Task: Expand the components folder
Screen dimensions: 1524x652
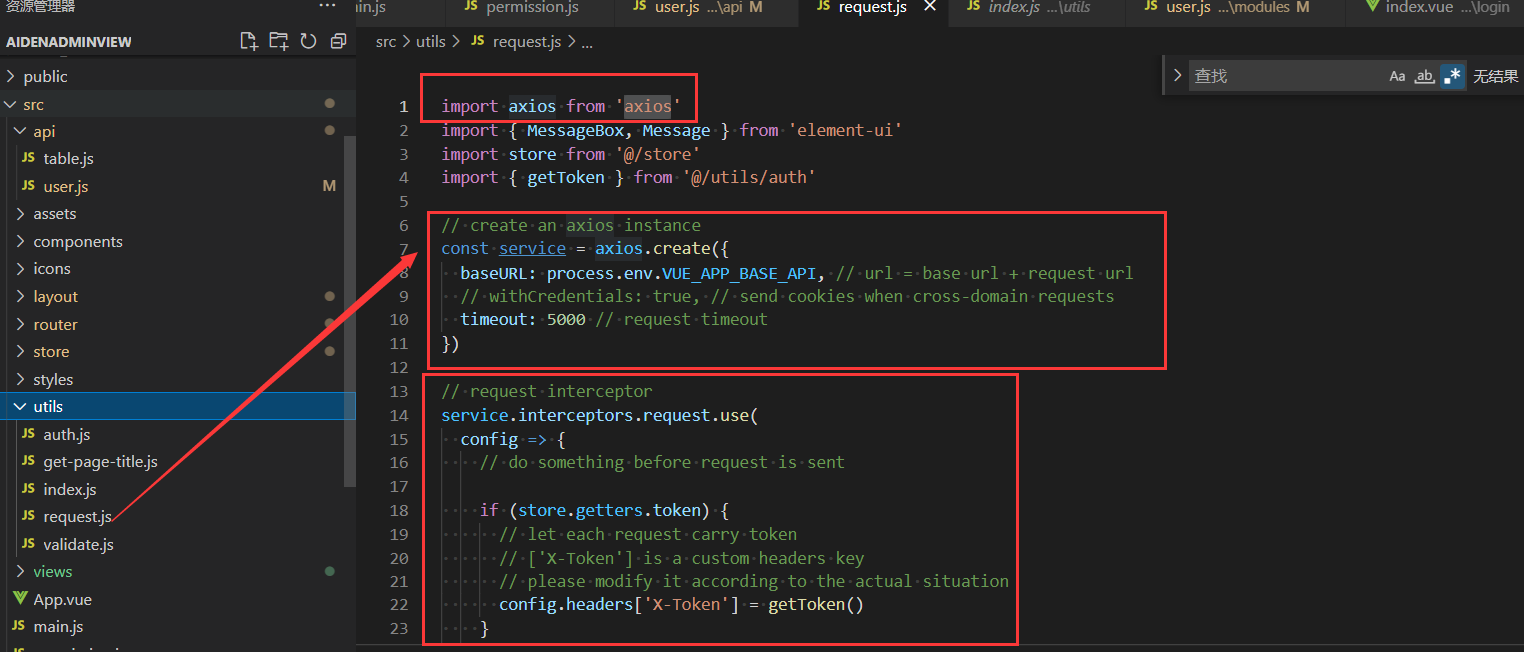Action: coord(78,242)
